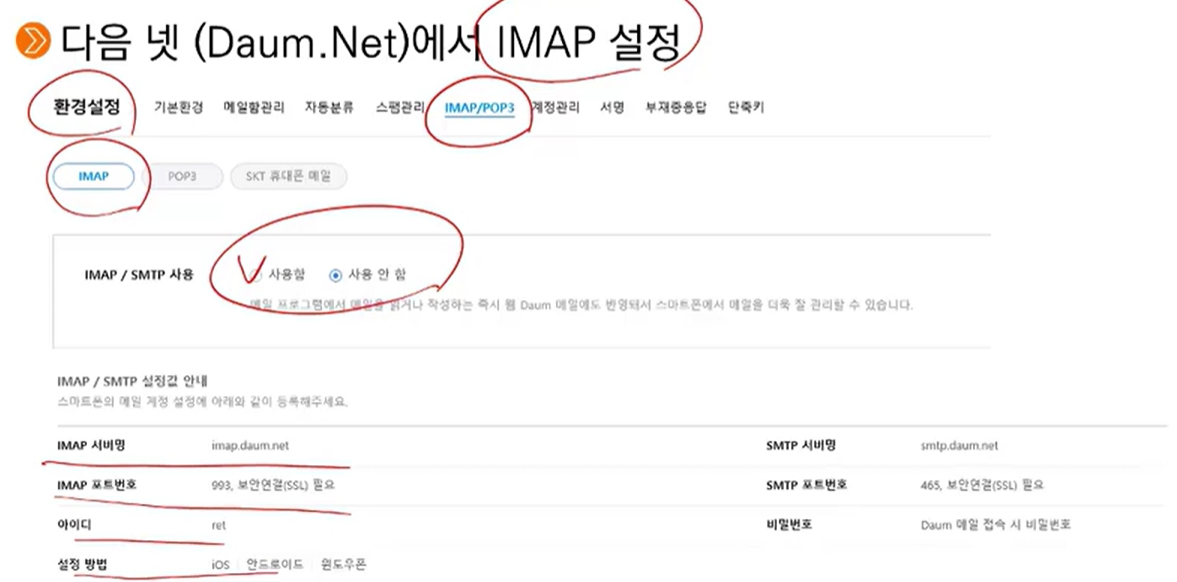Switch to the 메일함관리 tab

(x=254, y=107)
